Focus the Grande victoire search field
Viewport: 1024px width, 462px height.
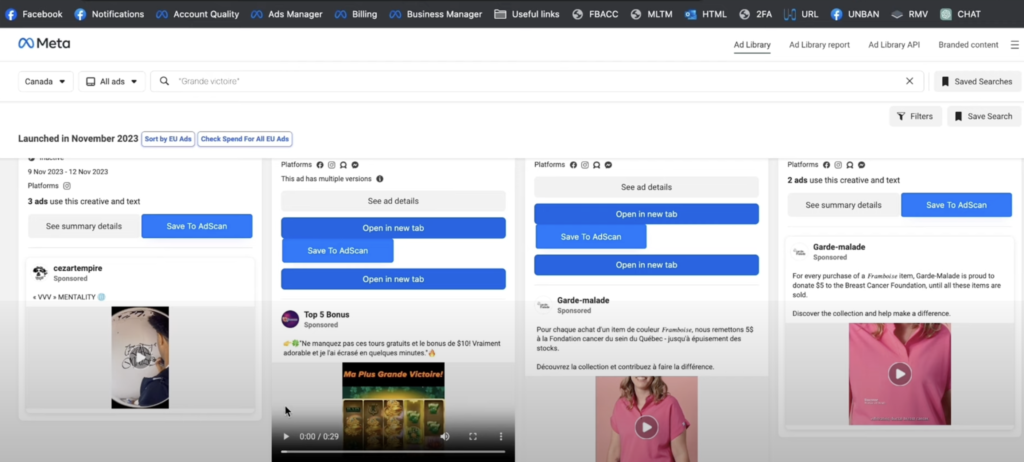536,81
